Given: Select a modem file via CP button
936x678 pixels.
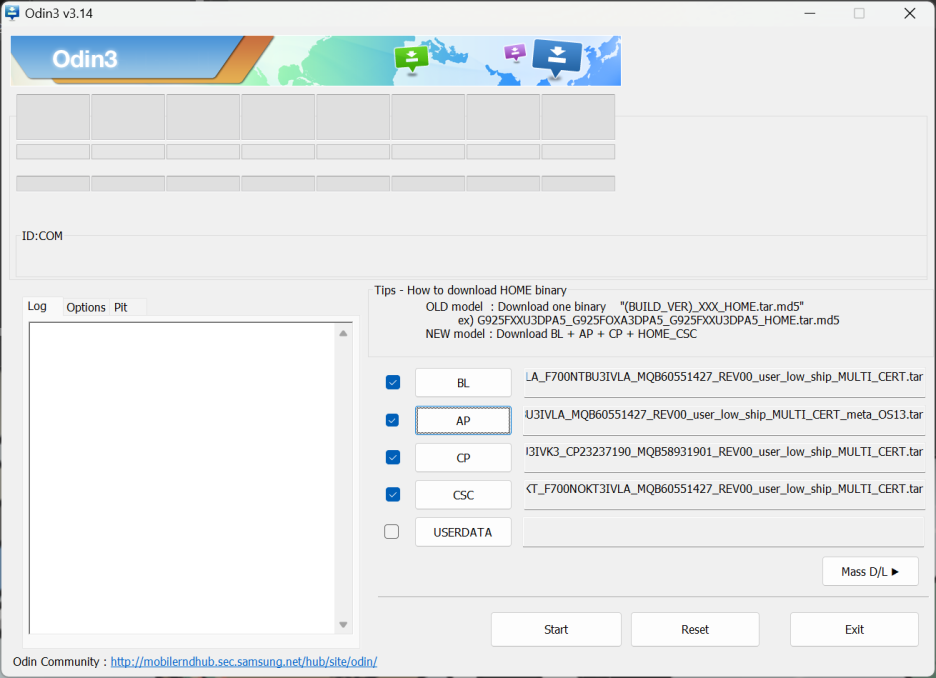Looking at the screenshot, I should pyautogui.click(x=463, y=458).
